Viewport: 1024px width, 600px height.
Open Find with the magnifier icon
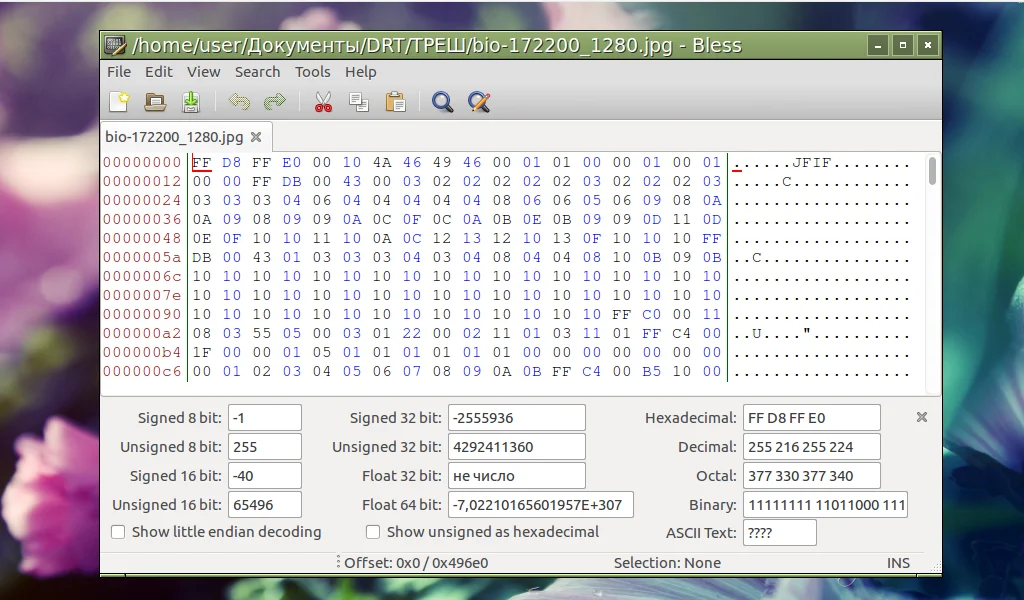[x=442, y=102]
